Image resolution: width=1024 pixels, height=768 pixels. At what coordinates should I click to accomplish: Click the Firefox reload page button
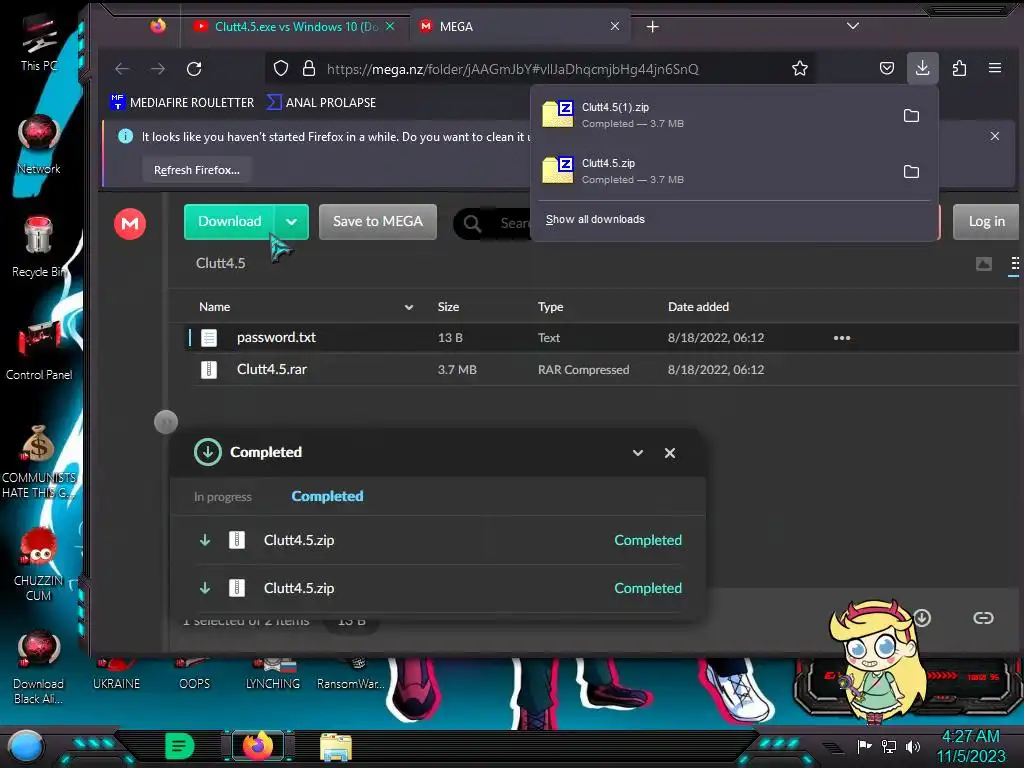tap(194, 69)
